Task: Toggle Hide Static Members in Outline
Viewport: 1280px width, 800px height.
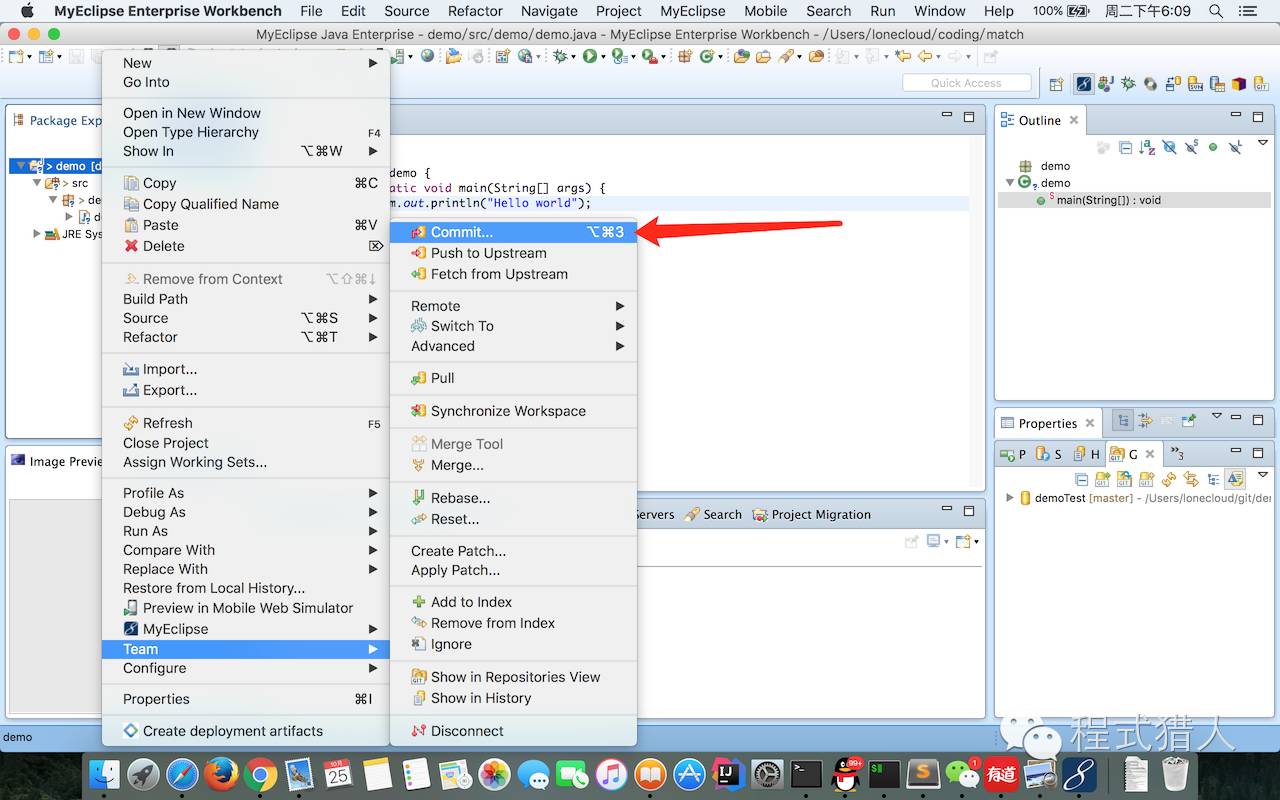Action: [1191, 147]
